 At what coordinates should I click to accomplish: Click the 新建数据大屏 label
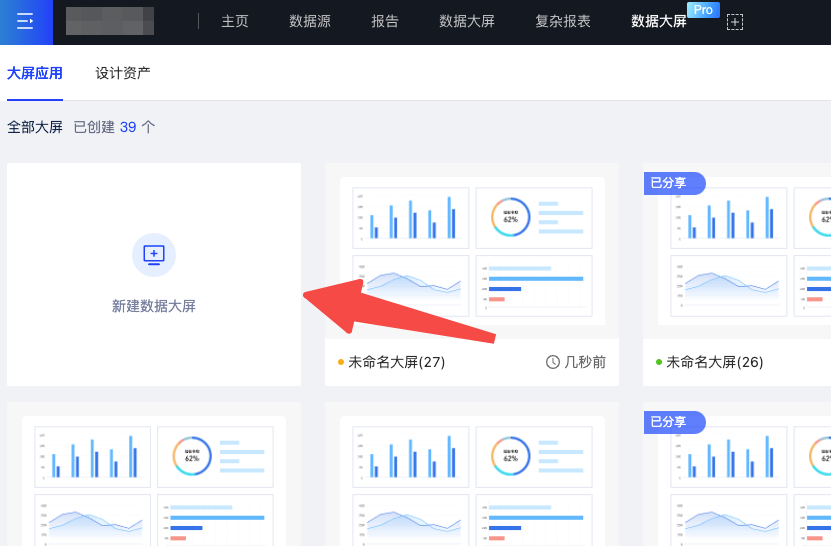pos(154,306)
